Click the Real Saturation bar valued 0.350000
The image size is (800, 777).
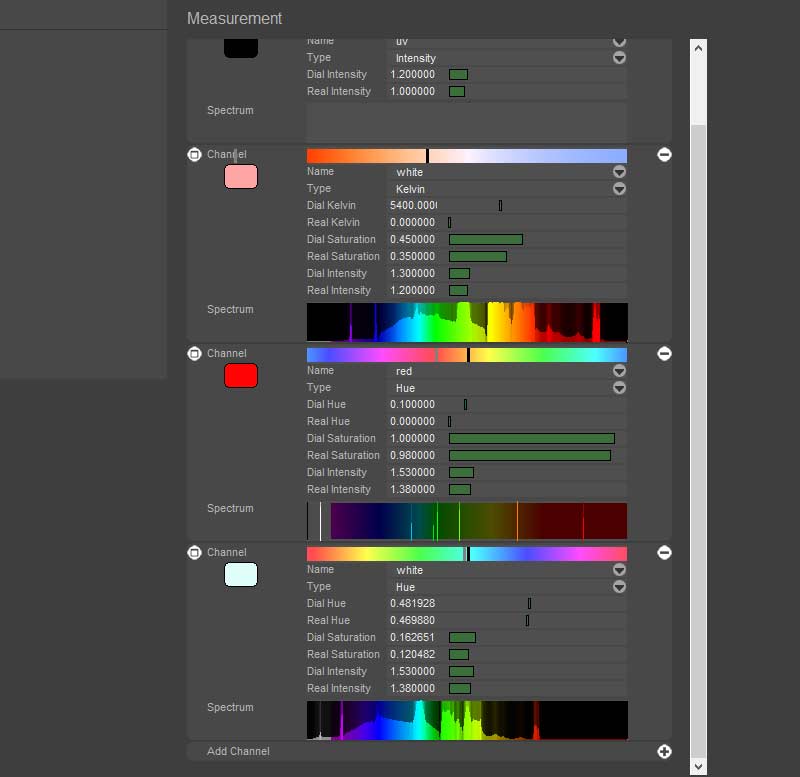point(478,257)
